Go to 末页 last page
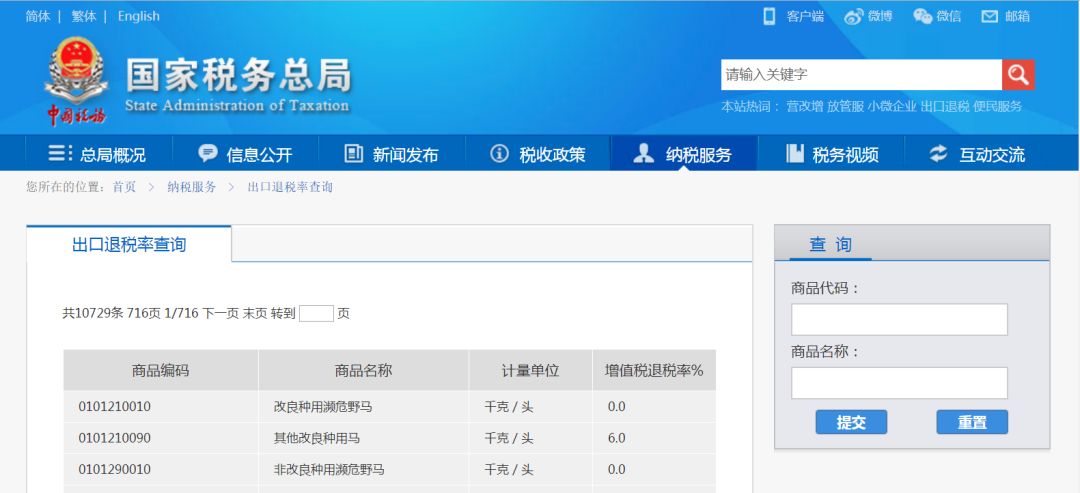This screenshot has width=1080, height=493. [254, 314]
